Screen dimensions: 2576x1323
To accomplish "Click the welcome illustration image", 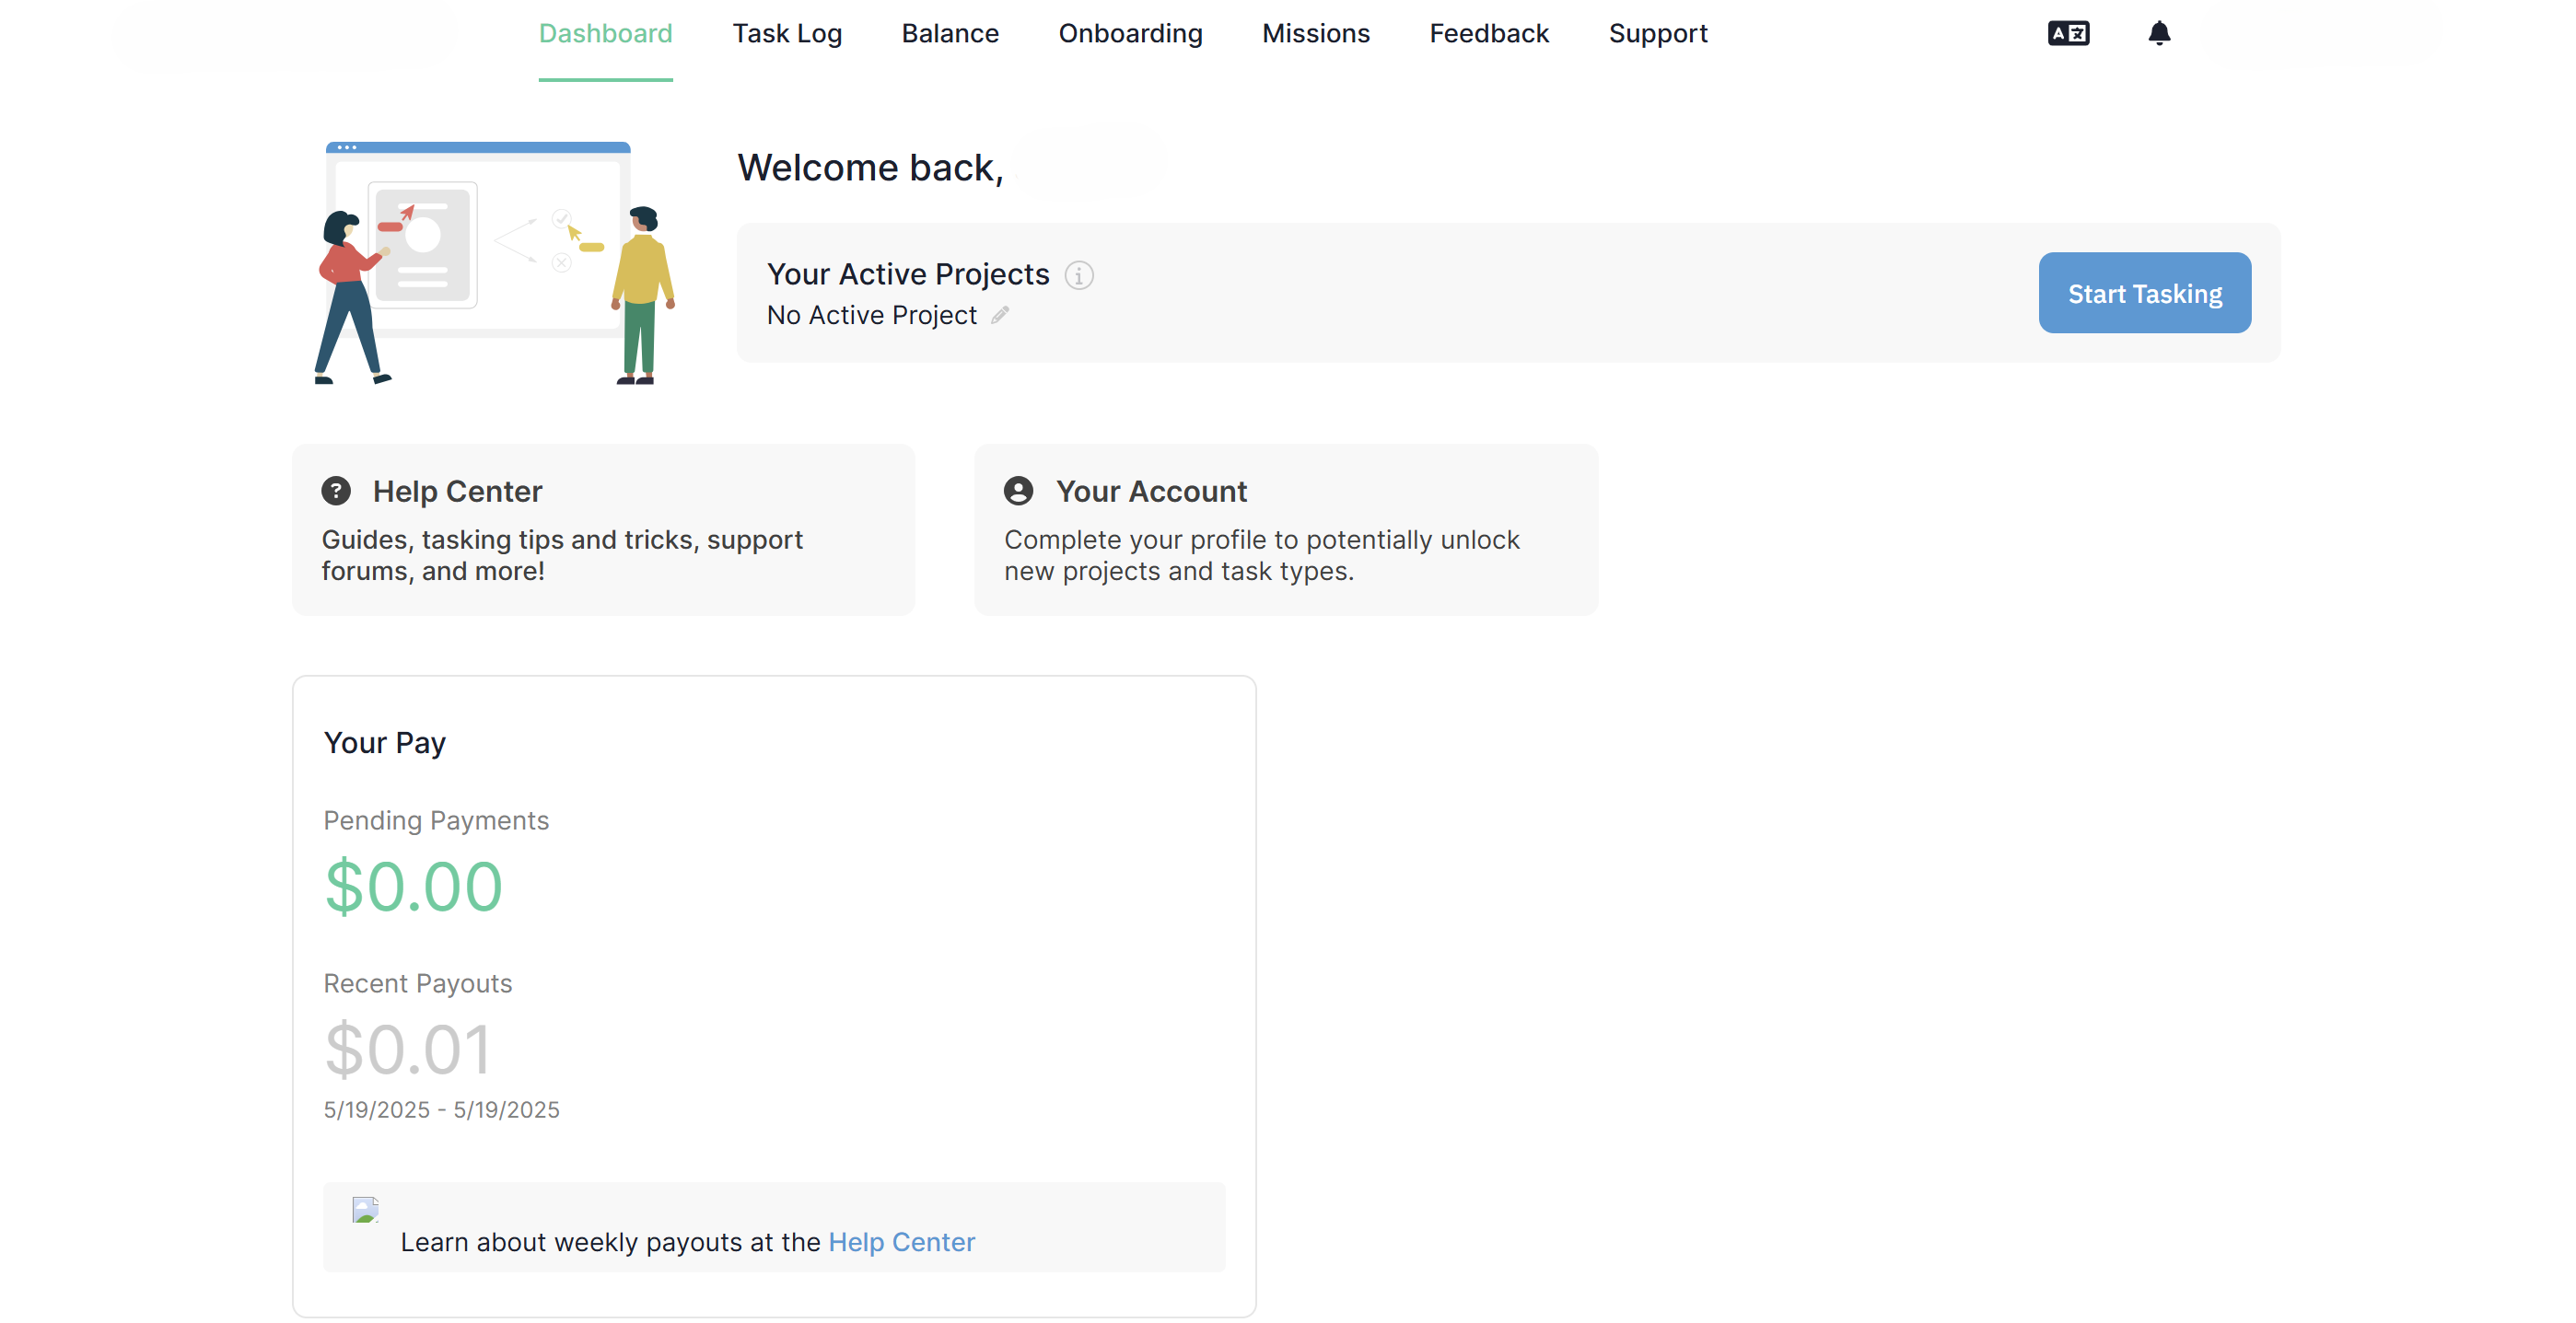I will 495,263.
